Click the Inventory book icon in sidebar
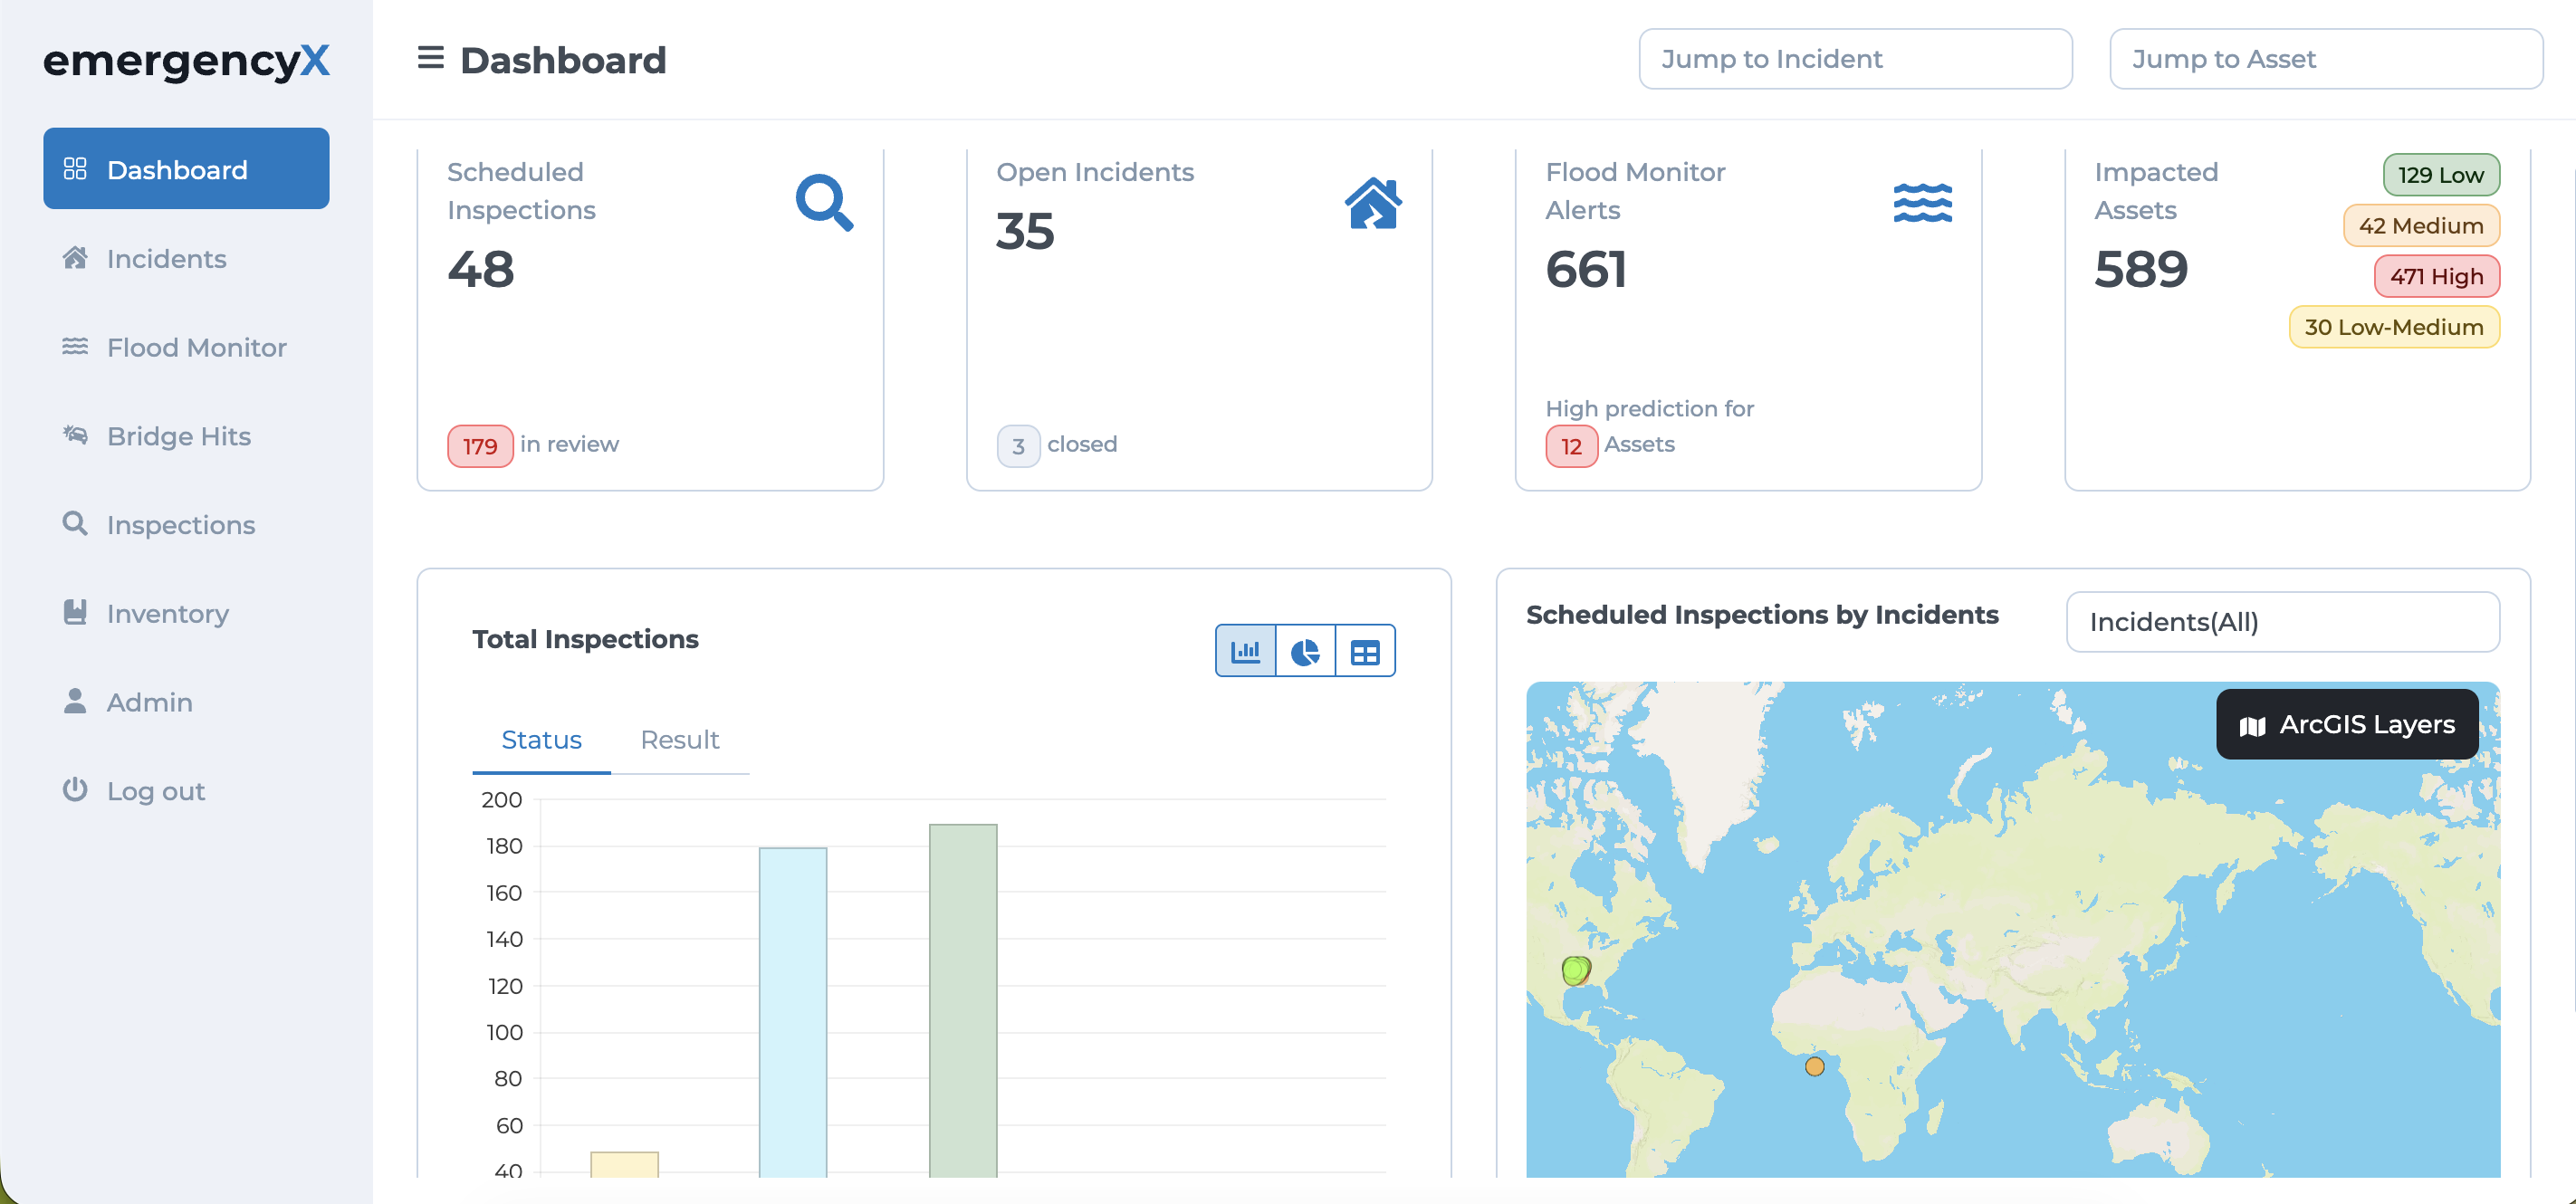2576x1204 pixels. 75,612
